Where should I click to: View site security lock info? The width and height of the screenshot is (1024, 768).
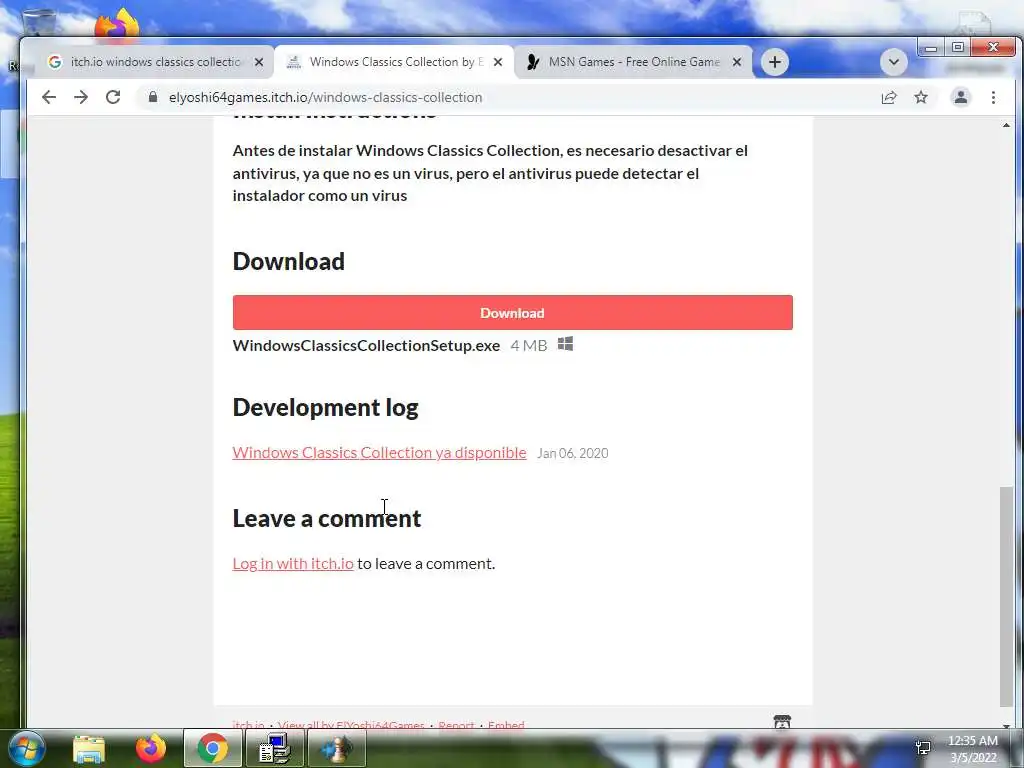click(153, 97)
